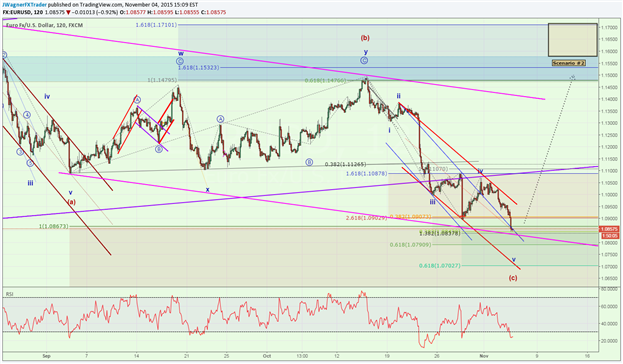
Task: Click the 1.10000 price axis label
Action: [609, 195]
